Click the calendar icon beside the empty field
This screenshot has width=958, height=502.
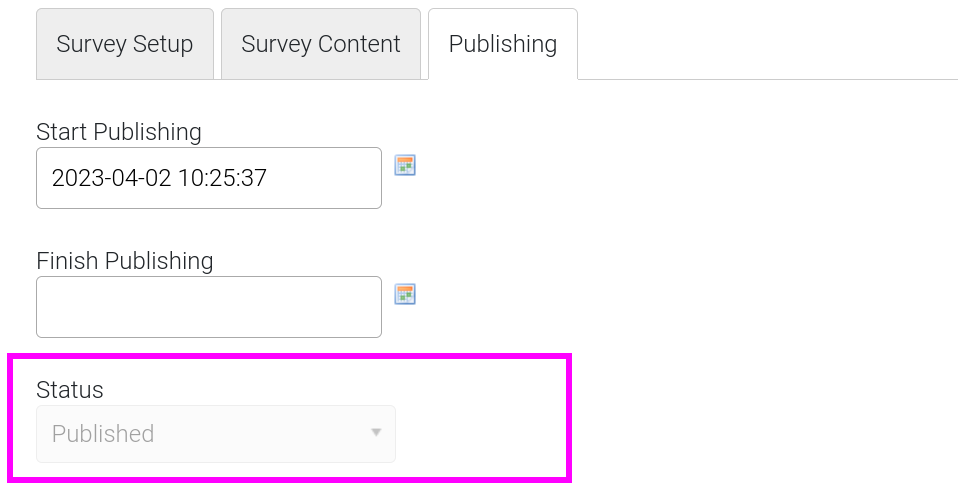point(405,294)
